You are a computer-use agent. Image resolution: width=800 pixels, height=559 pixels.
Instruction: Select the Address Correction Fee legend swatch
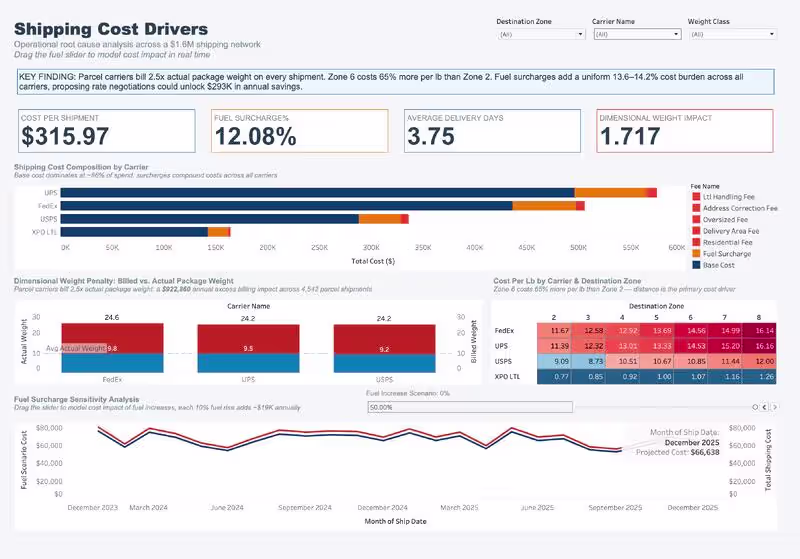click(696, 208)
